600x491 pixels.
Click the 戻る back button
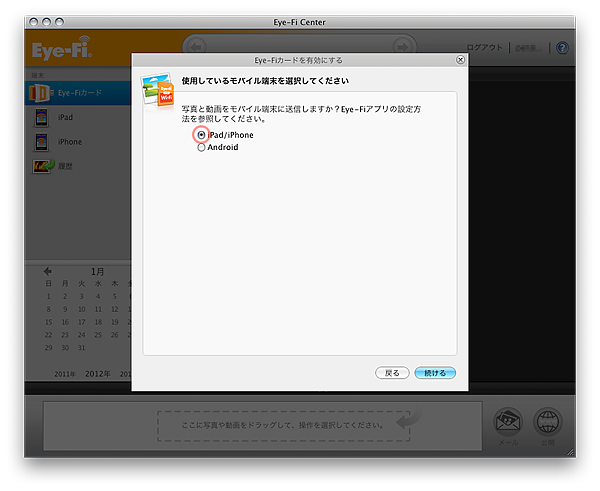pos(392,373)
